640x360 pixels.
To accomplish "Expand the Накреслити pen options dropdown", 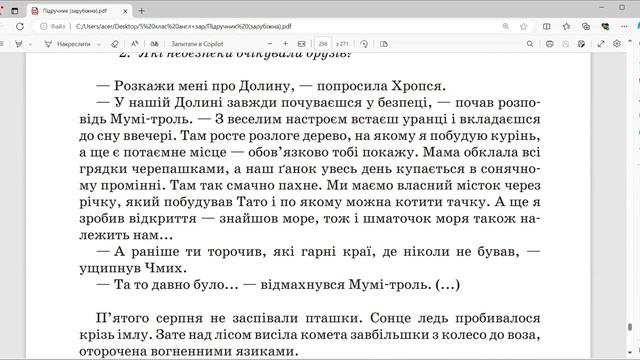I will tap(99, 44).
